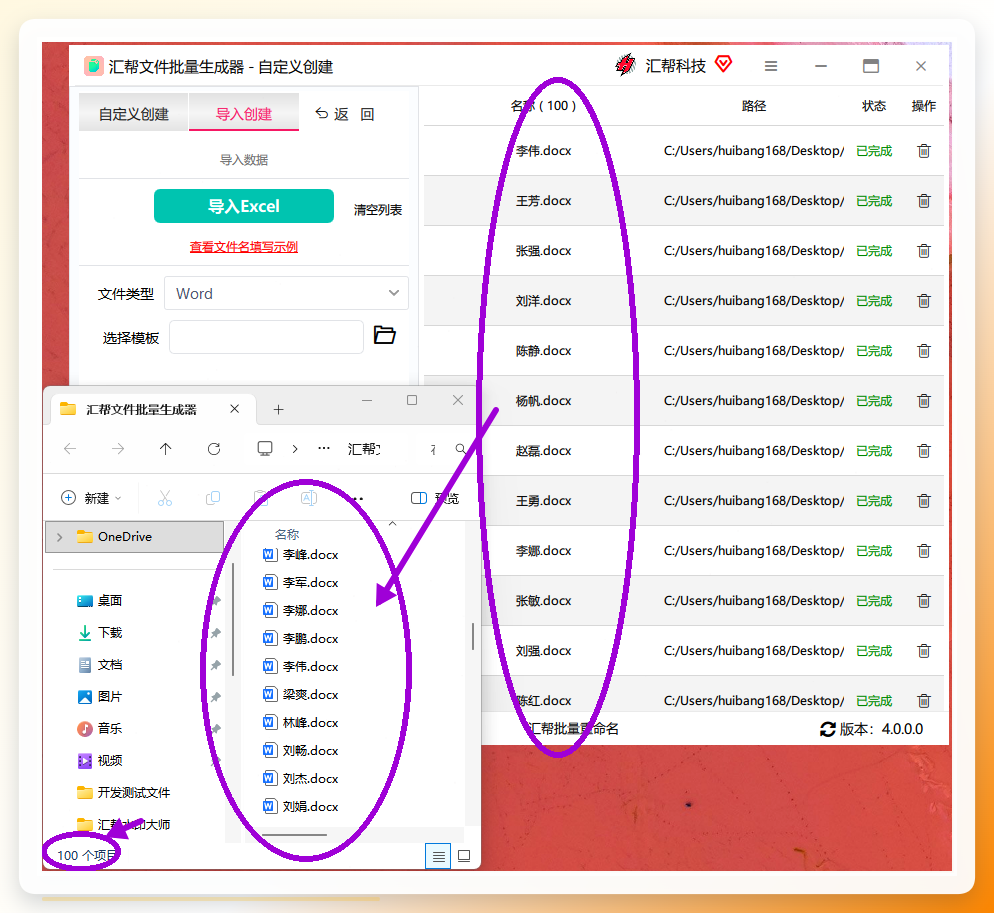
Task: Open the 新建 dropdown in Explorer
Action: (91, 498)
